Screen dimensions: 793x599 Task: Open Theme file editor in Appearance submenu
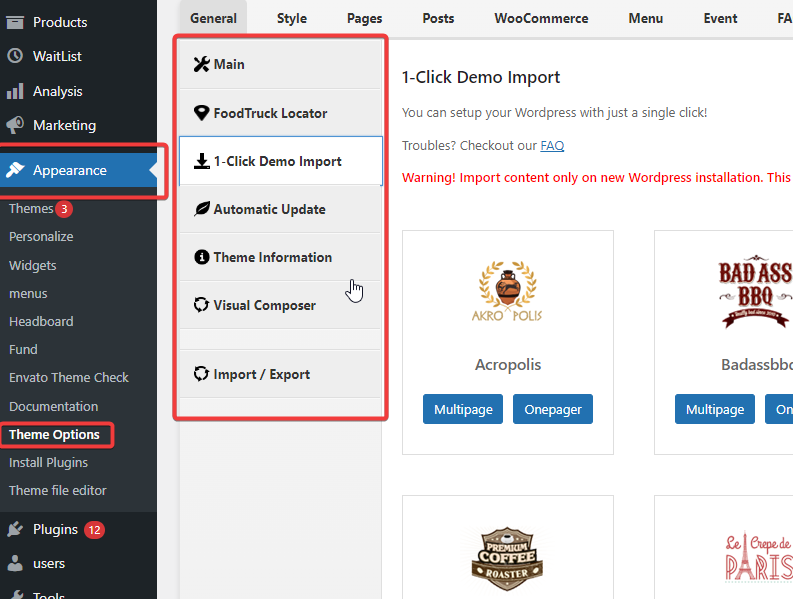coord(58,490)
